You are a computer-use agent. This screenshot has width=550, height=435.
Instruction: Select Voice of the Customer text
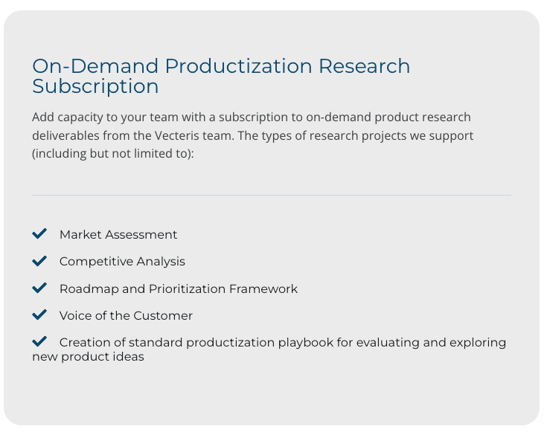click(x=126, y=316)
